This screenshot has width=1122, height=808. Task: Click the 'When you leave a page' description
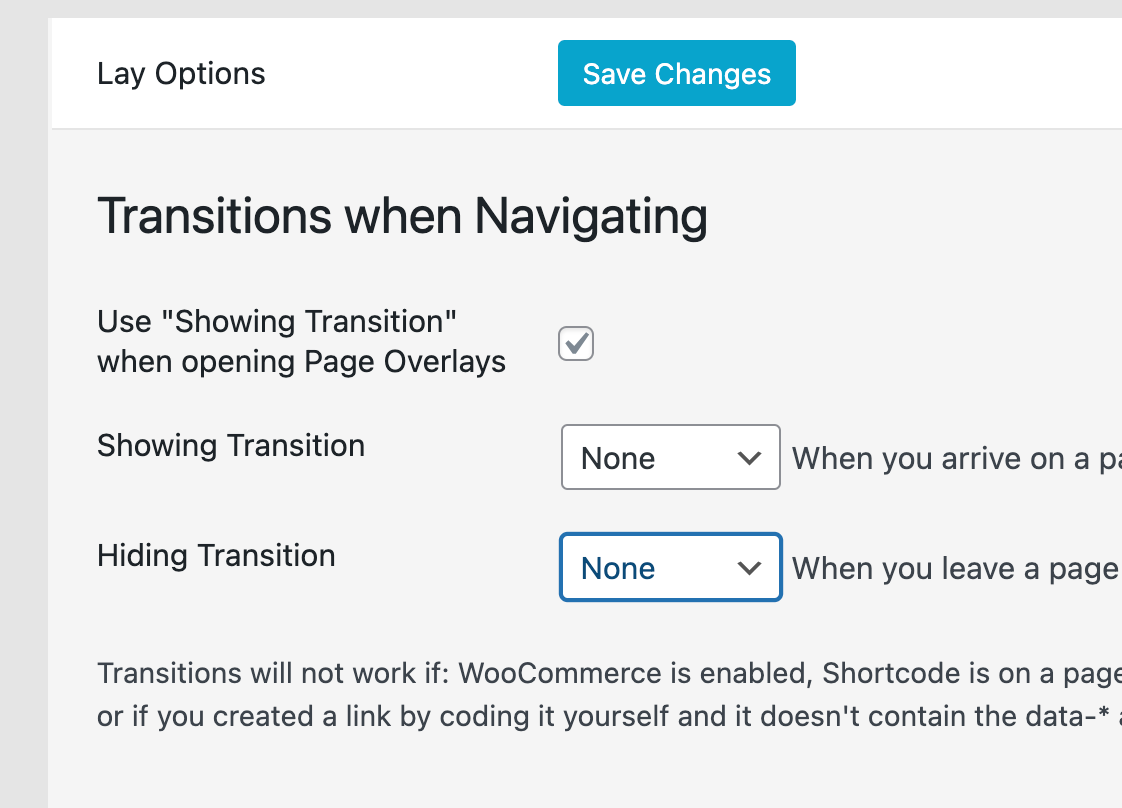(x=955, y=569)
